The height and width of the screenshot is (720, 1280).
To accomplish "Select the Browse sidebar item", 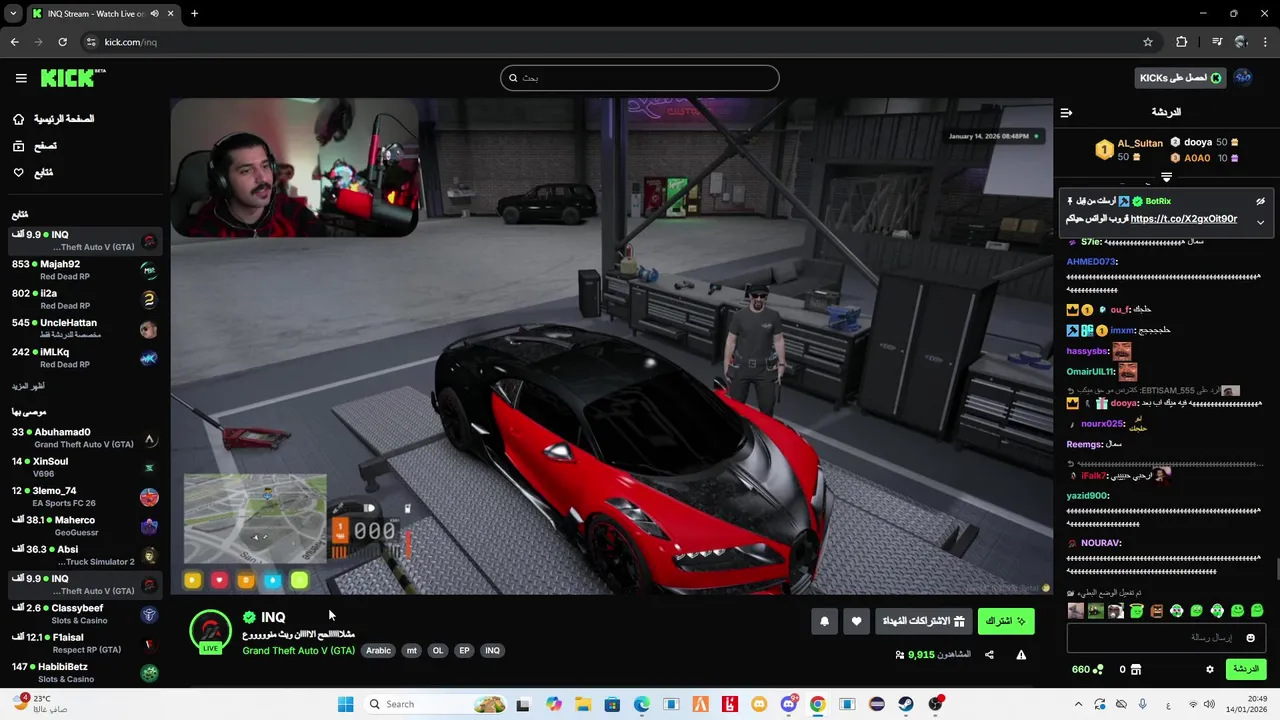I will pos(35,146).
